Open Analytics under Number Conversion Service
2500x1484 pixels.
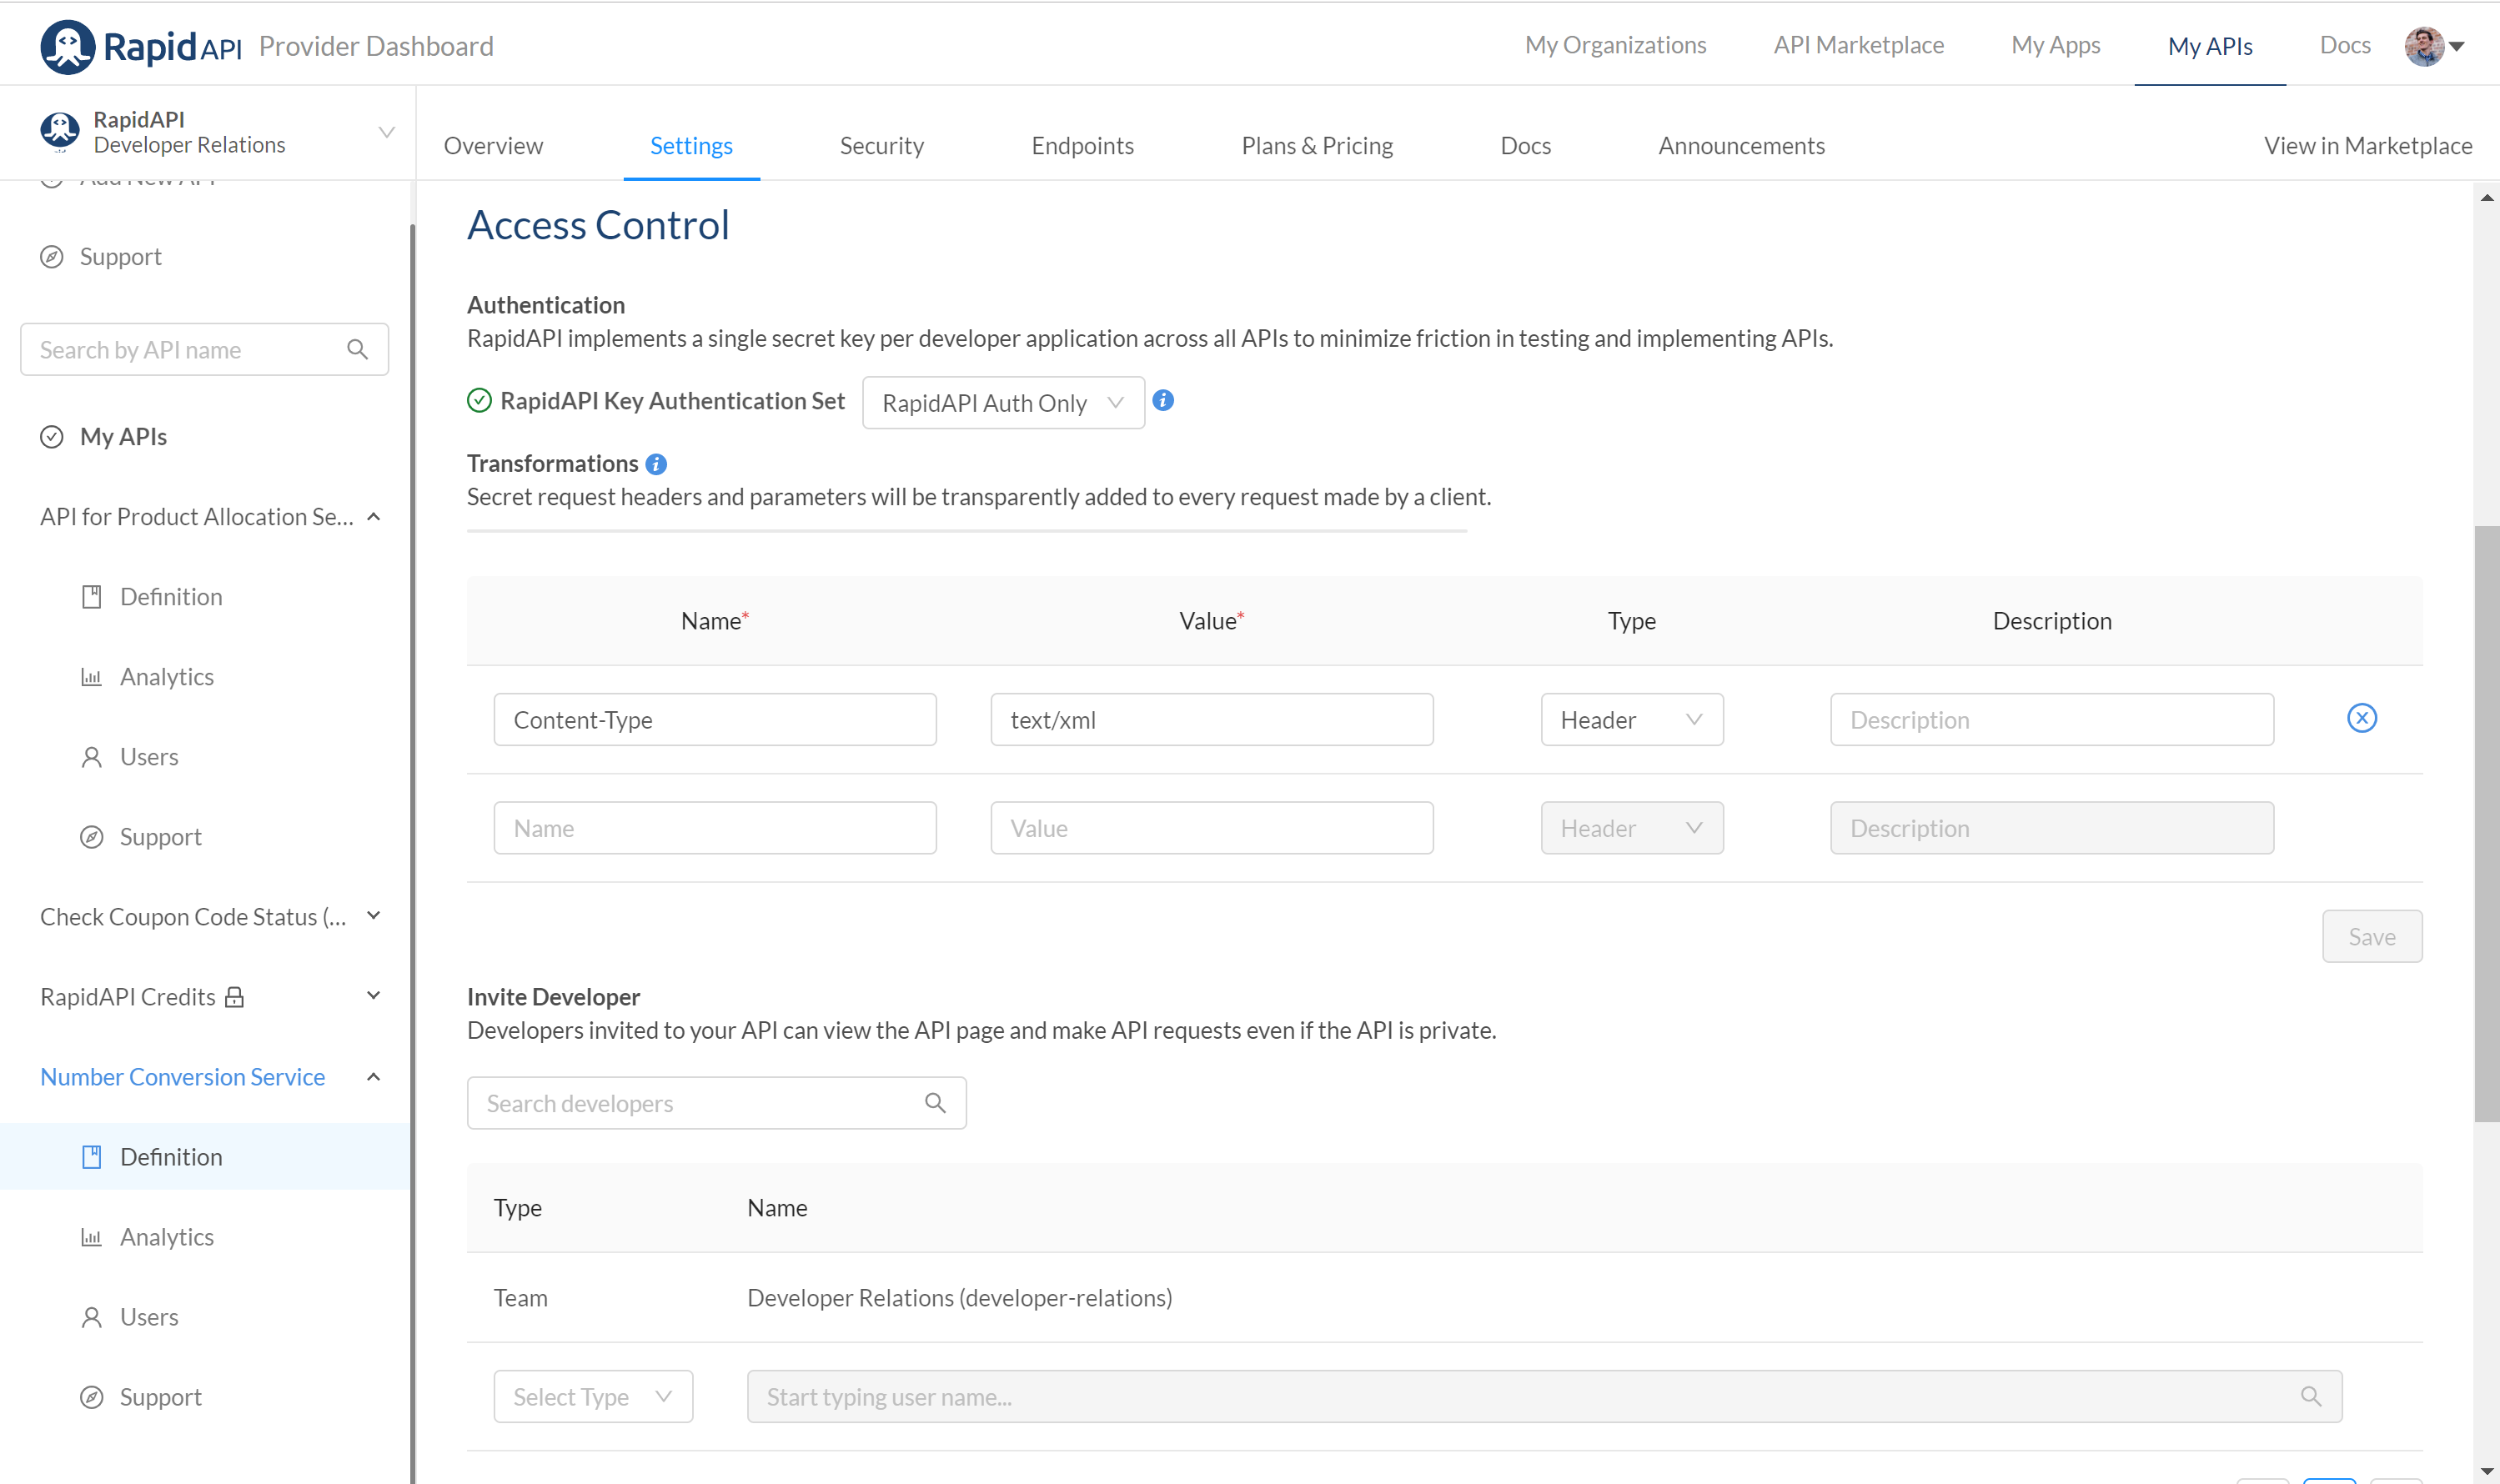(166, 1237)
